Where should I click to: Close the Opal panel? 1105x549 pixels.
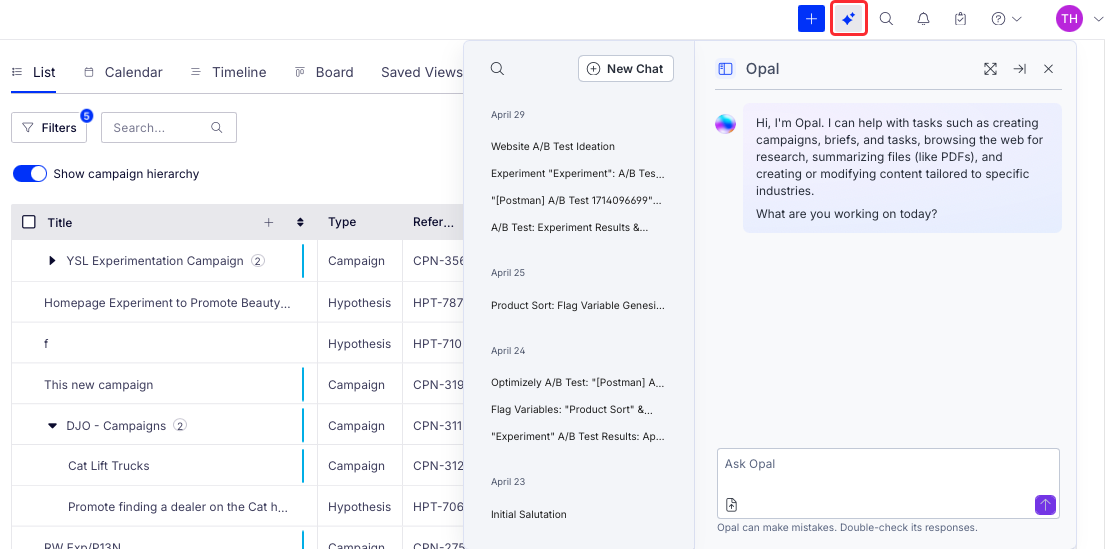pos(1049,68)
